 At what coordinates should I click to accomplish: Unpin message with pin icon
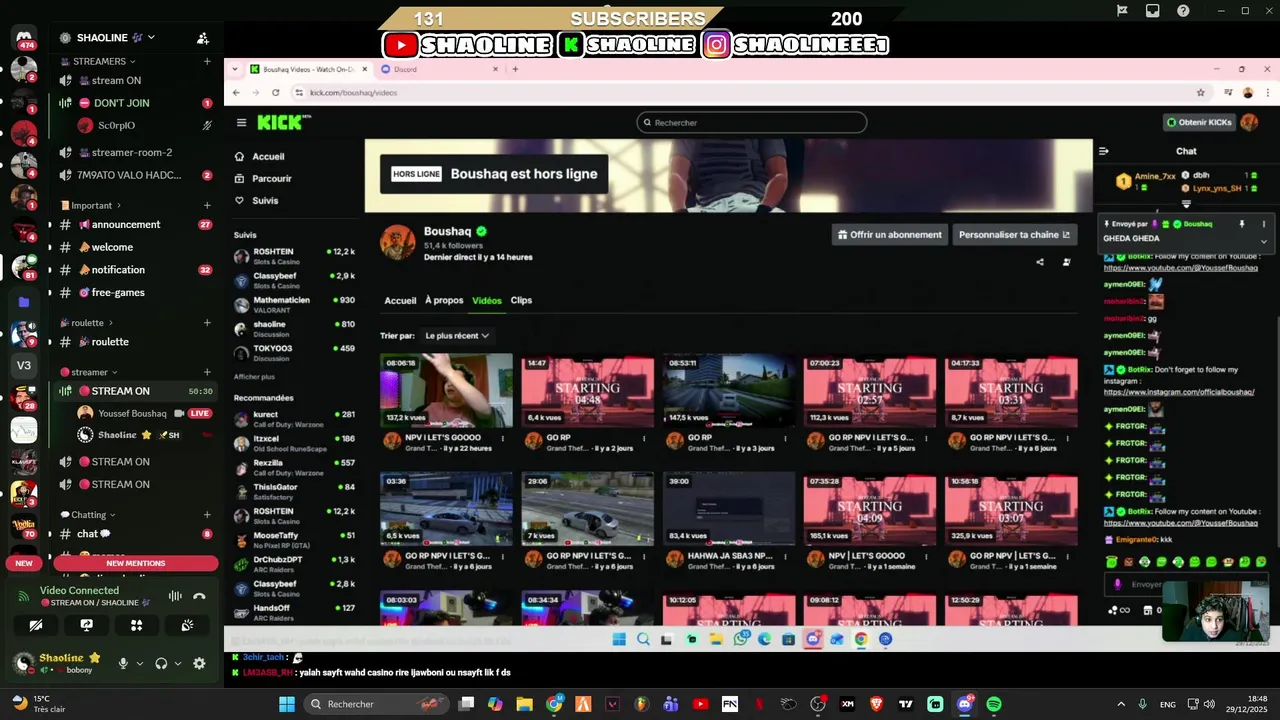1242,224
